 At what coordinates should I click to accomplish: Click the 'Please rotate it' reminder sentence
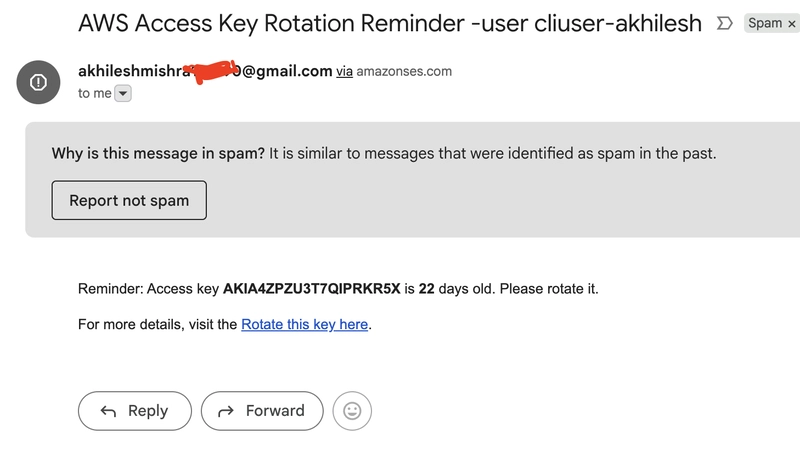pyautogui.click(x=549, y=289)
